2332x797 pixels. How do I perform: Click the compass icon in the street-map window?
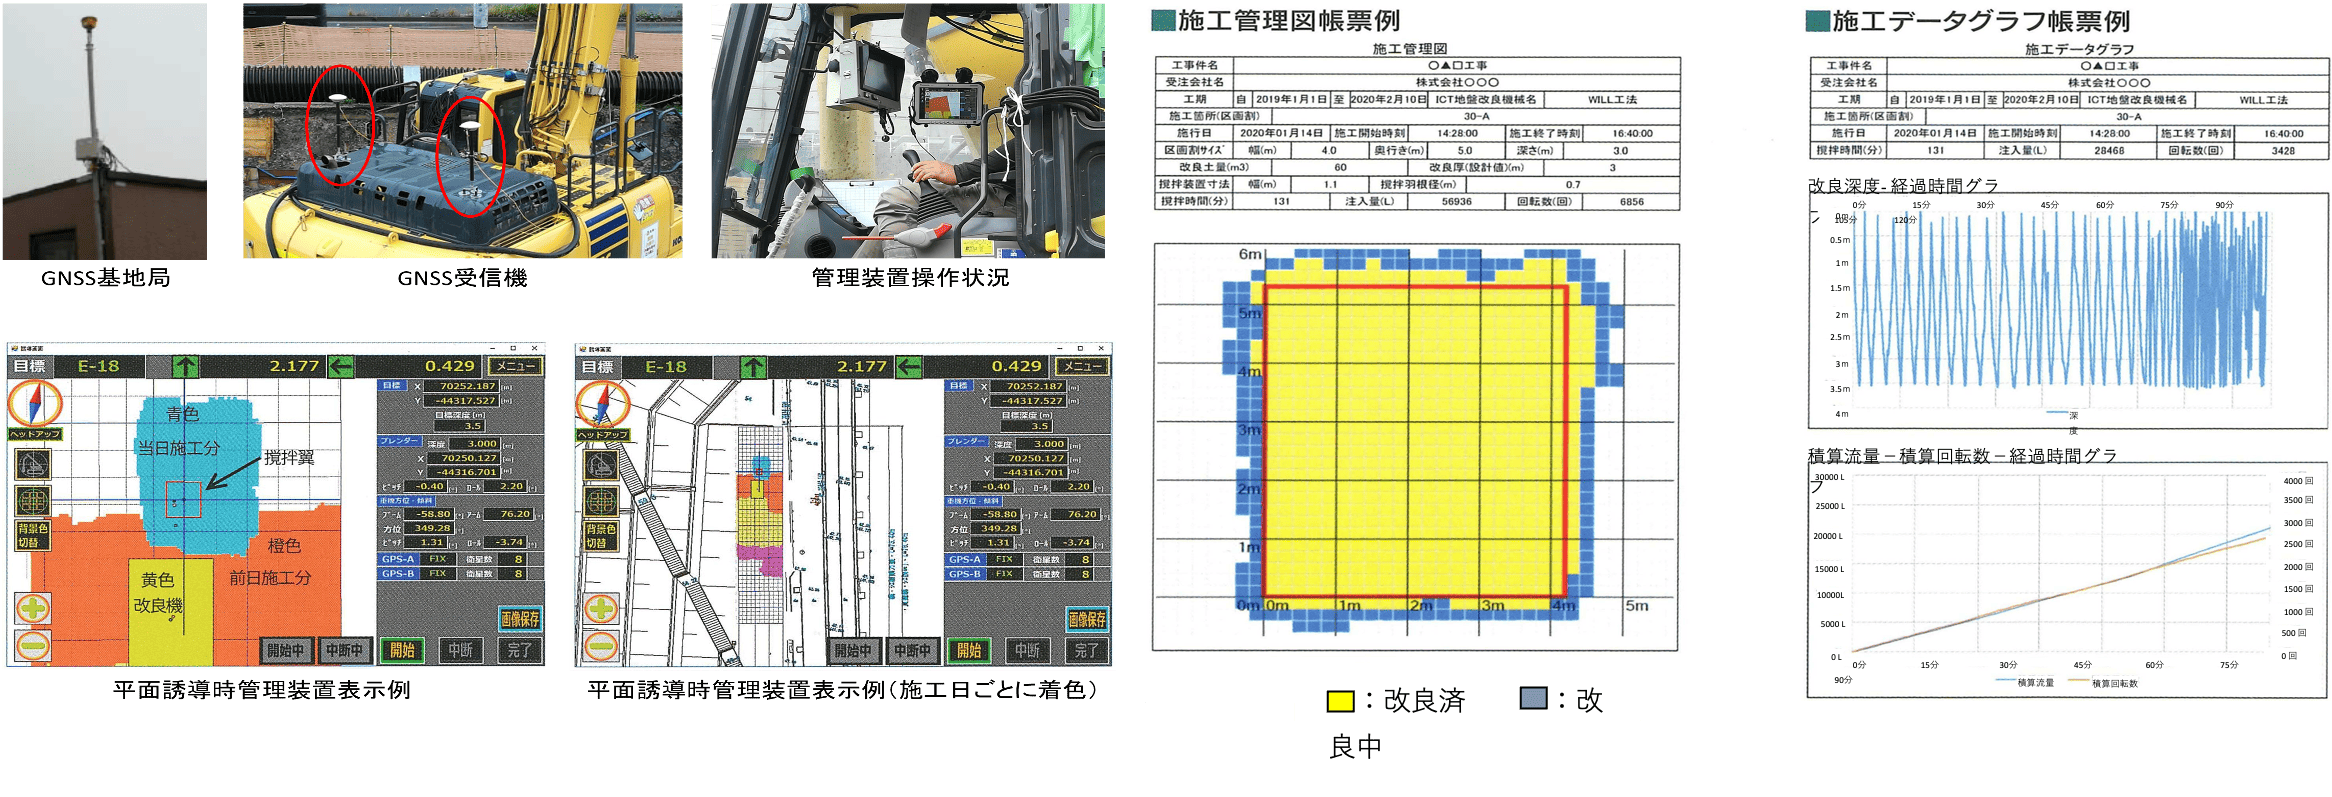point(602,404)
